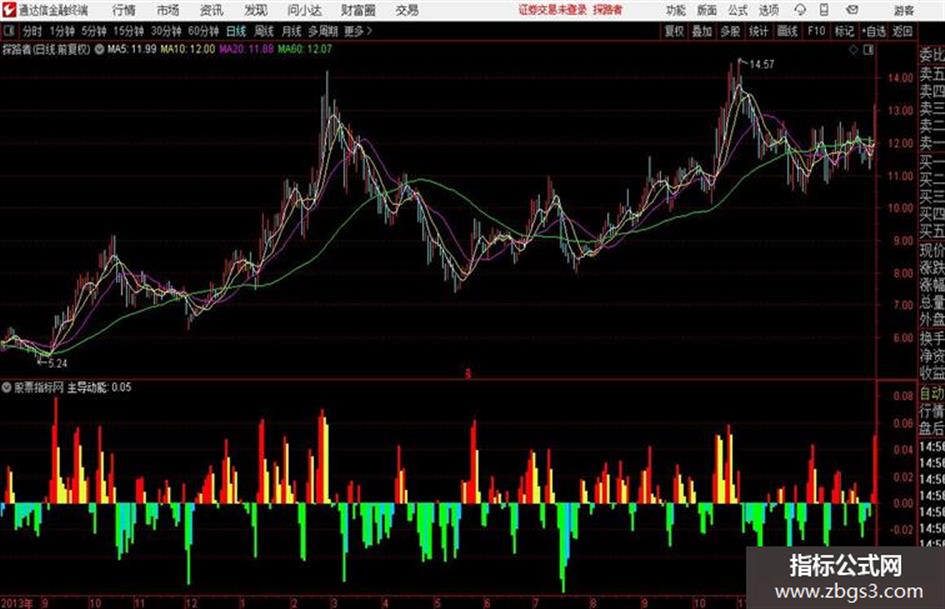Expand the main chart indicator settings arrow
The image size is (945, 609).
coord(99,49)
